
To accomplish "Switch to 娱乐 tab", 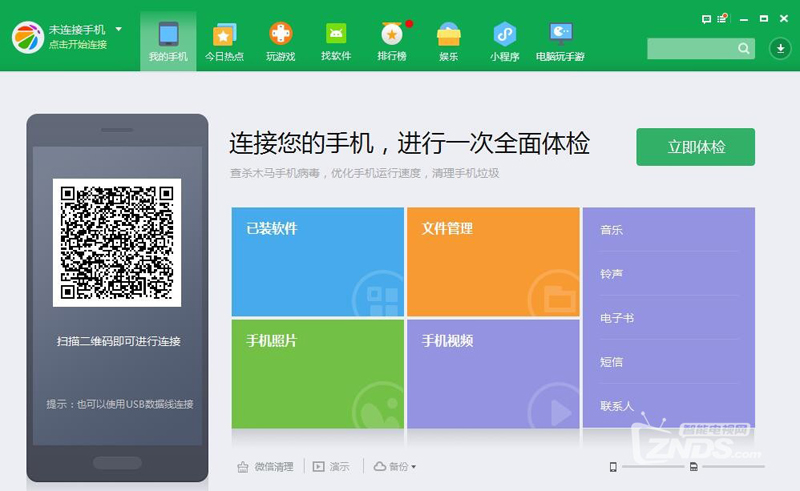I will (448, 41).
